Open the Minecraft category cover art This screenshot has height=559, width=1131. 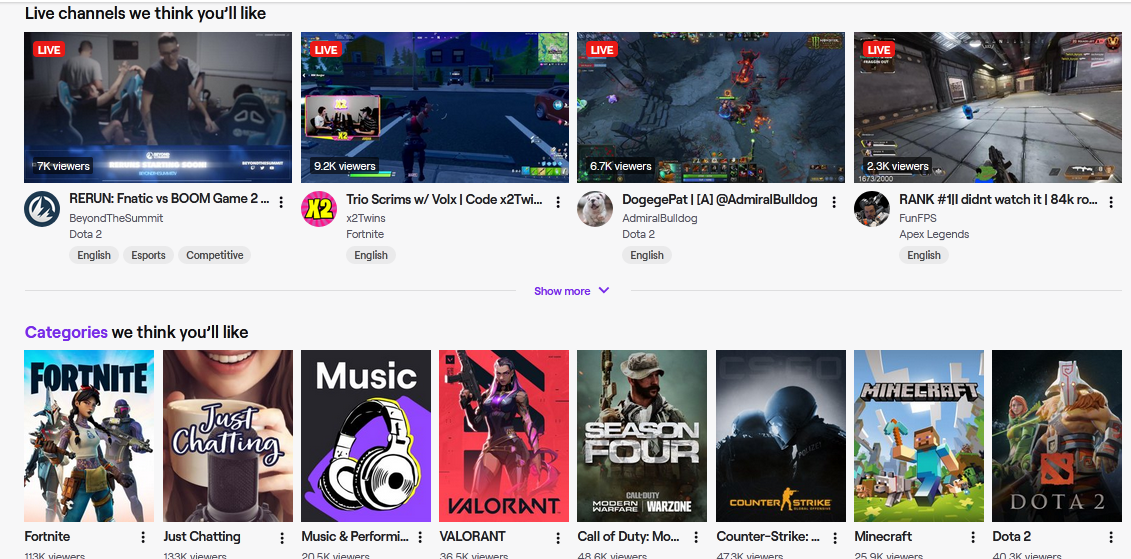[919, 436]
